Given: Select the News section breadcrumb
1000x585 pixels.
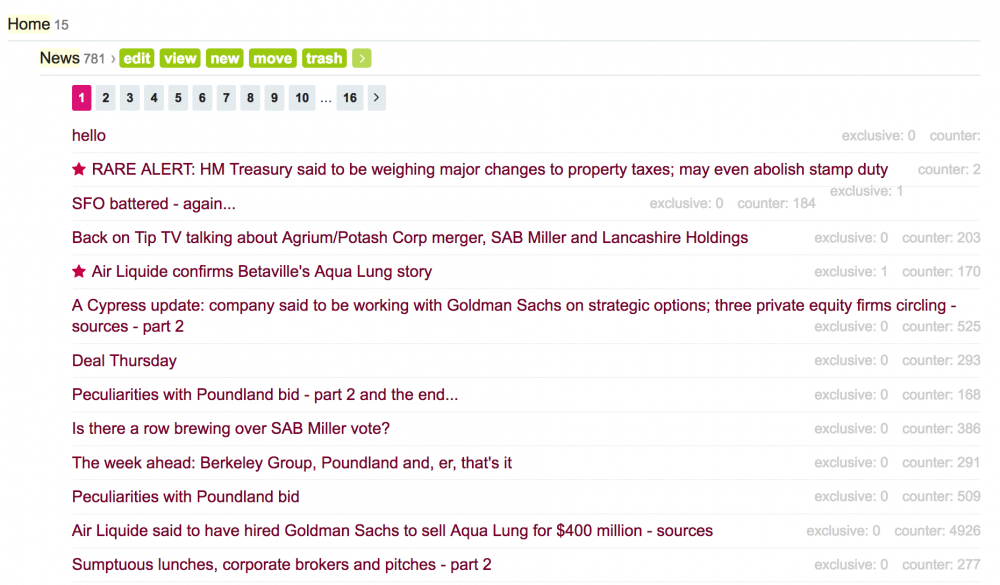Looking at the screenshot, I should pyautogui.click(x=59, y=57).
